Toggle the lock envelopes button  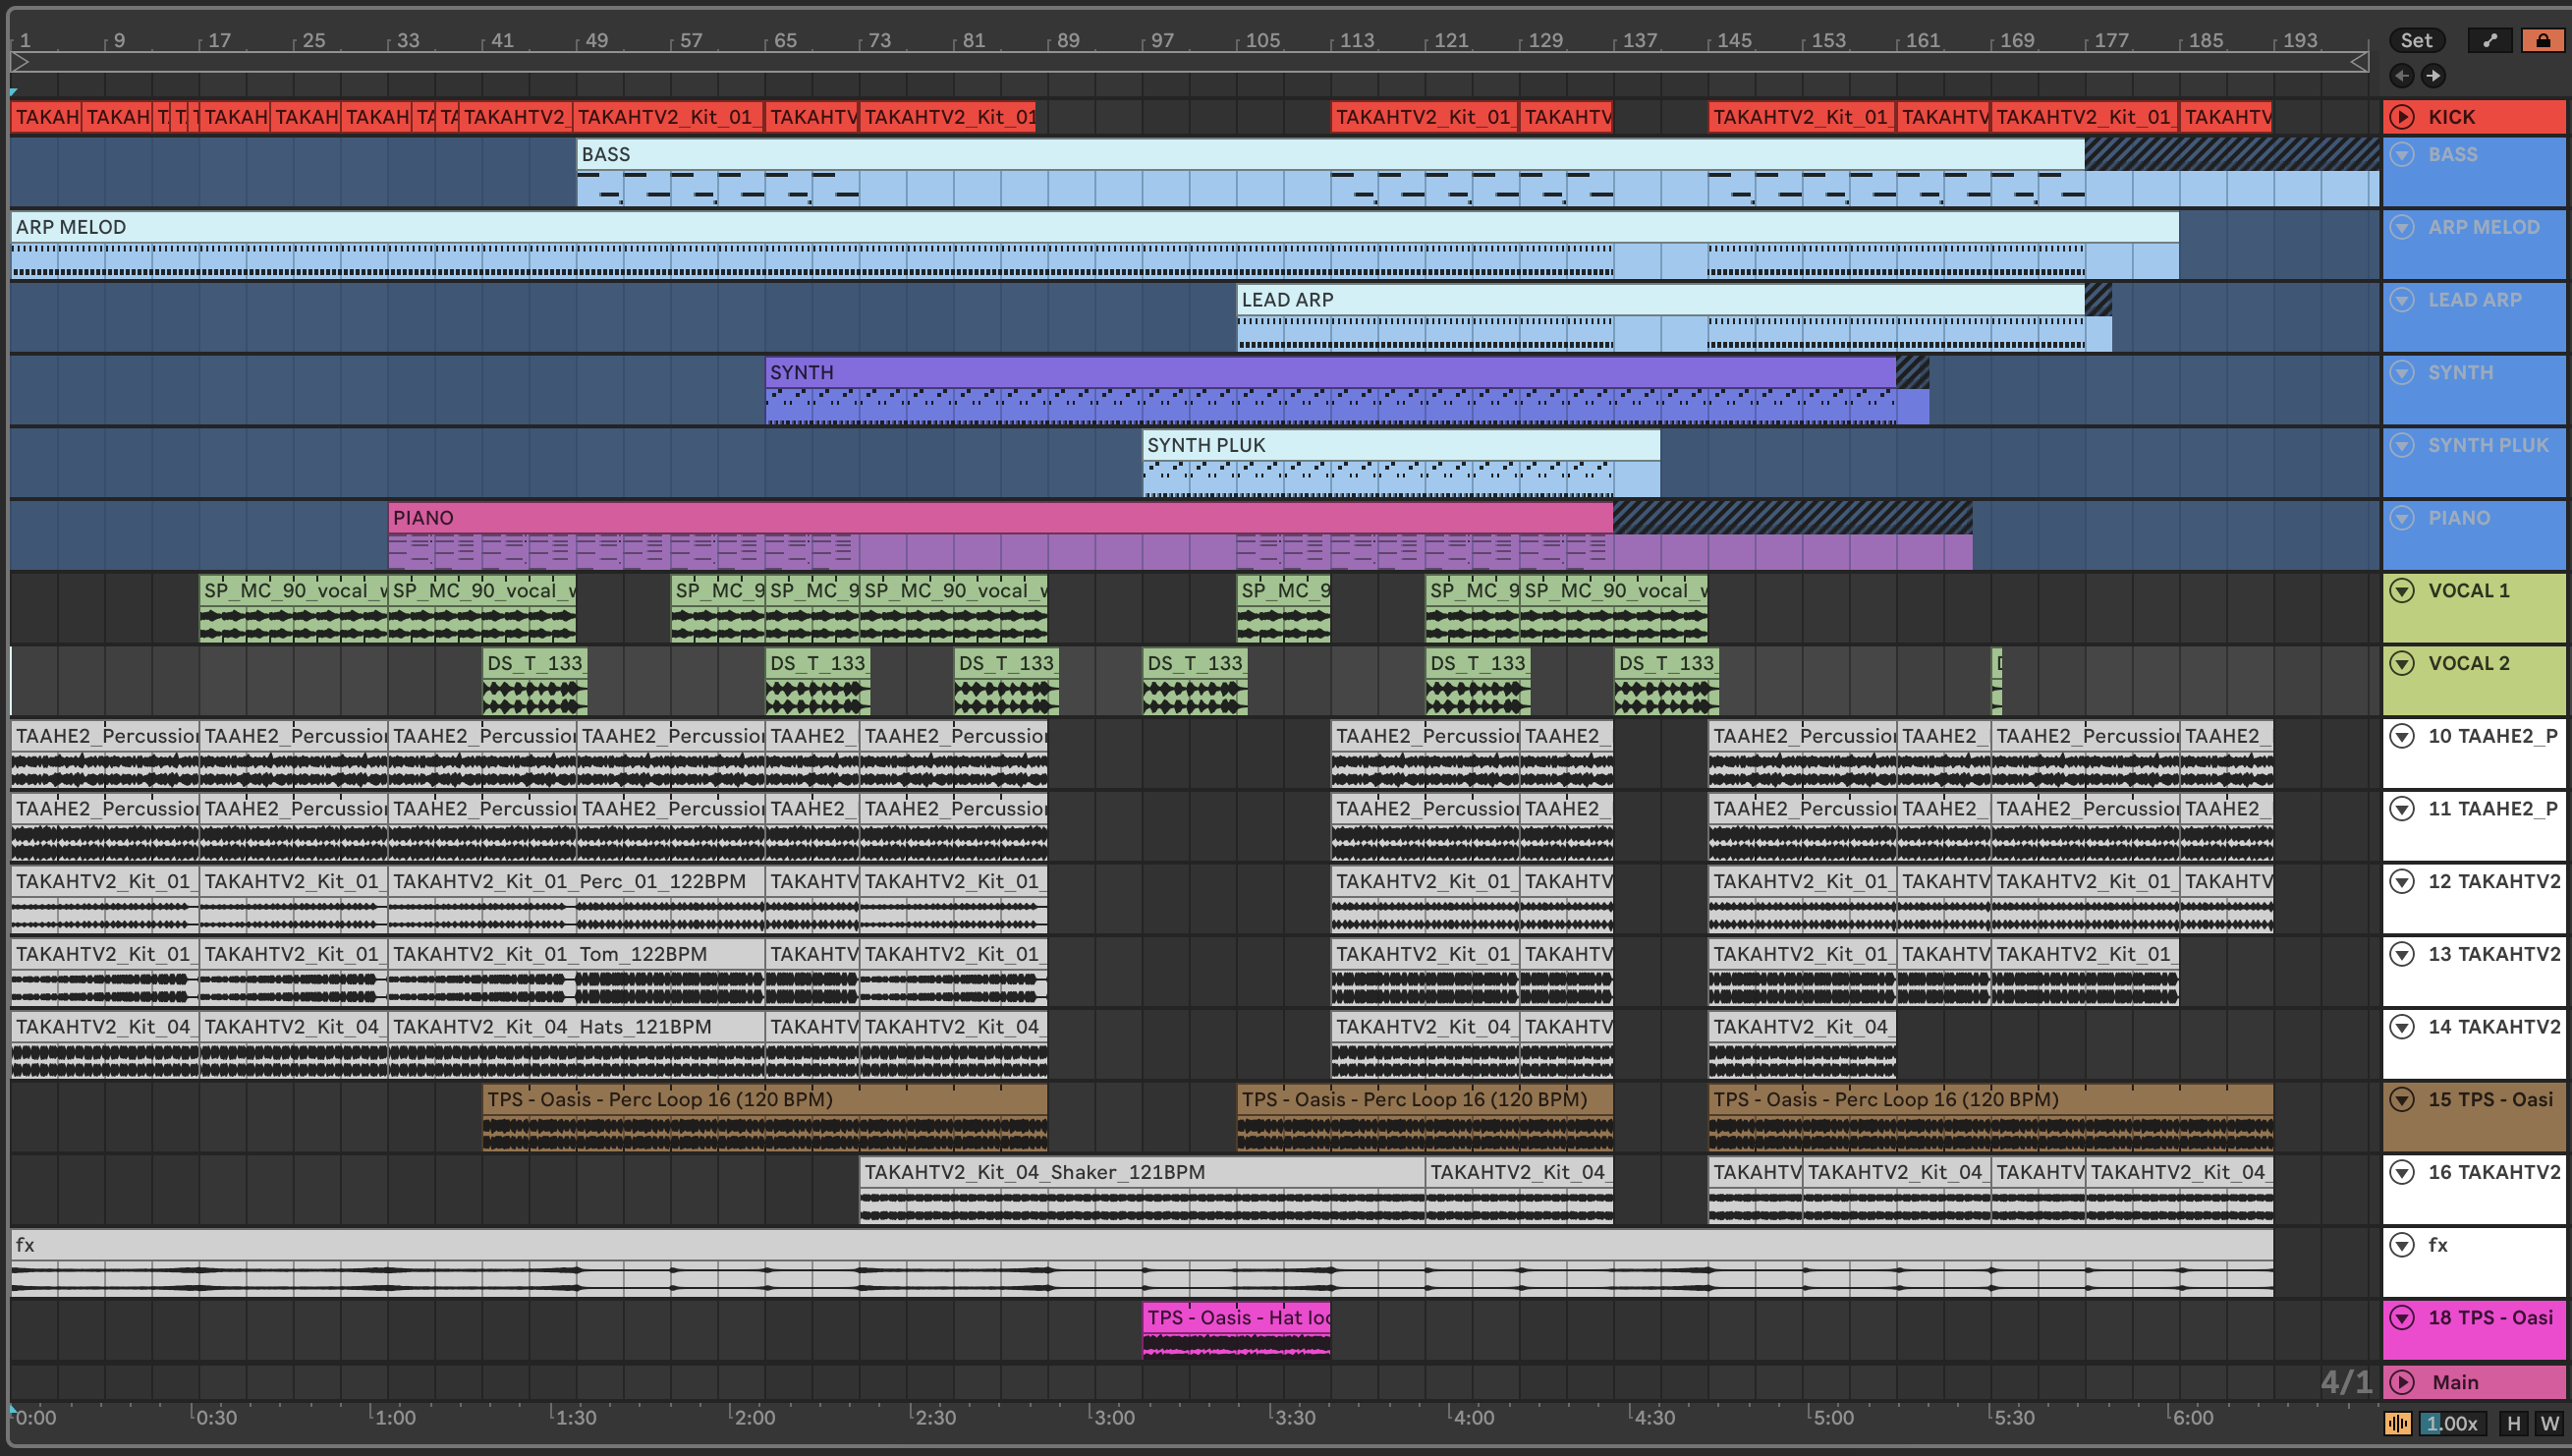click(2542, 40)
